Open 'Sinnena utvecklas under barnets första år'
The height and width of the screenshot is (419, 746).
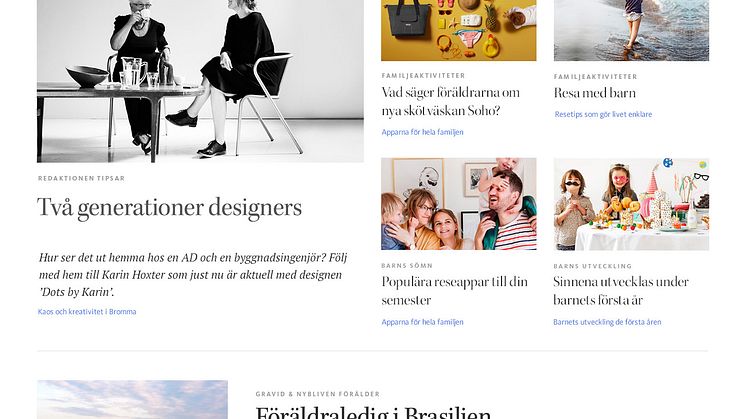(621, 291)
